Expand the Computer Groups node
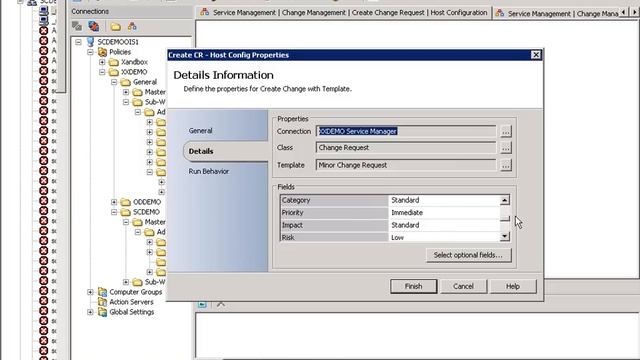Image resolution: width=640 pixels, height=360 pixels. coord(90,292)
